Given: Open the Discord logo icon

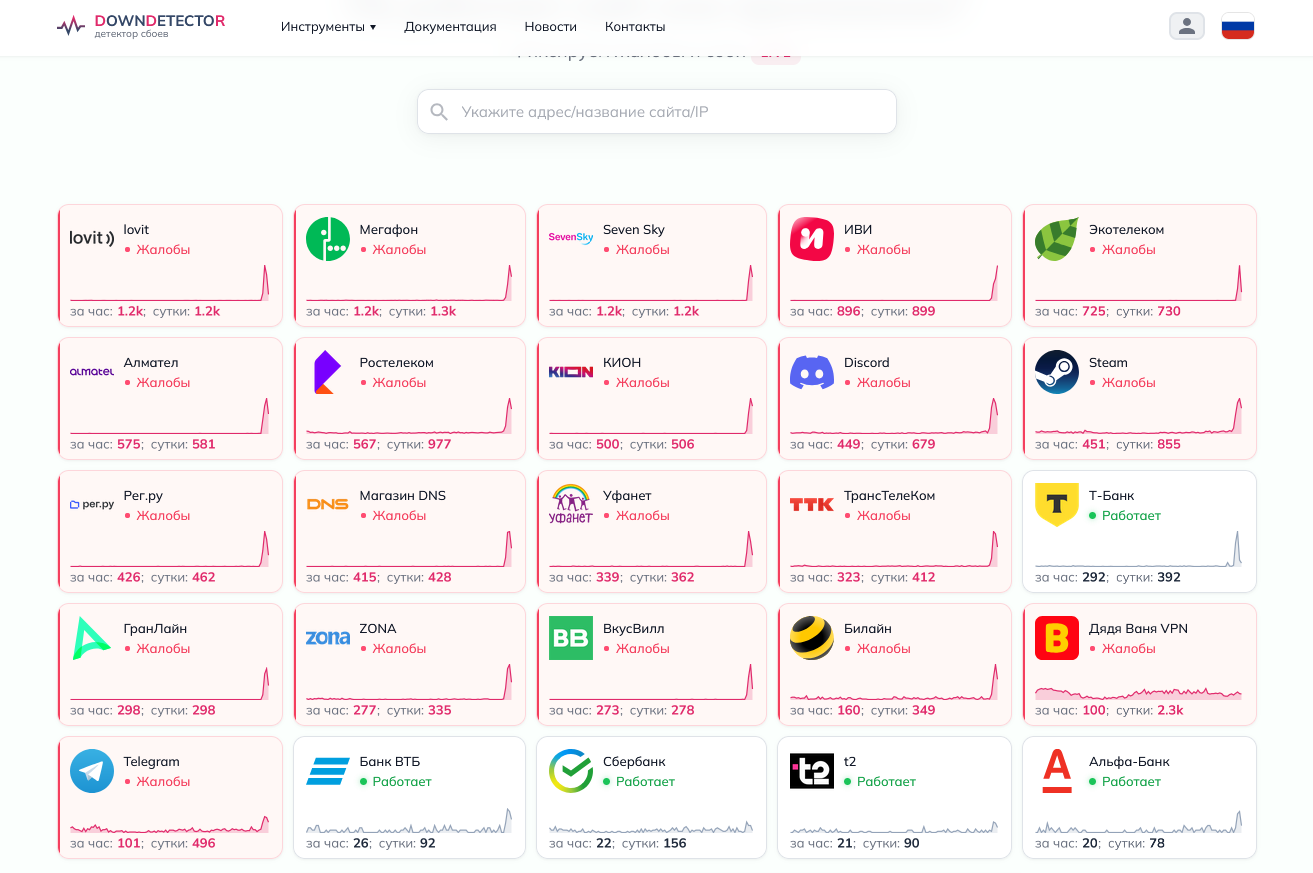Looking at the screenshot, I should [812, 372].
